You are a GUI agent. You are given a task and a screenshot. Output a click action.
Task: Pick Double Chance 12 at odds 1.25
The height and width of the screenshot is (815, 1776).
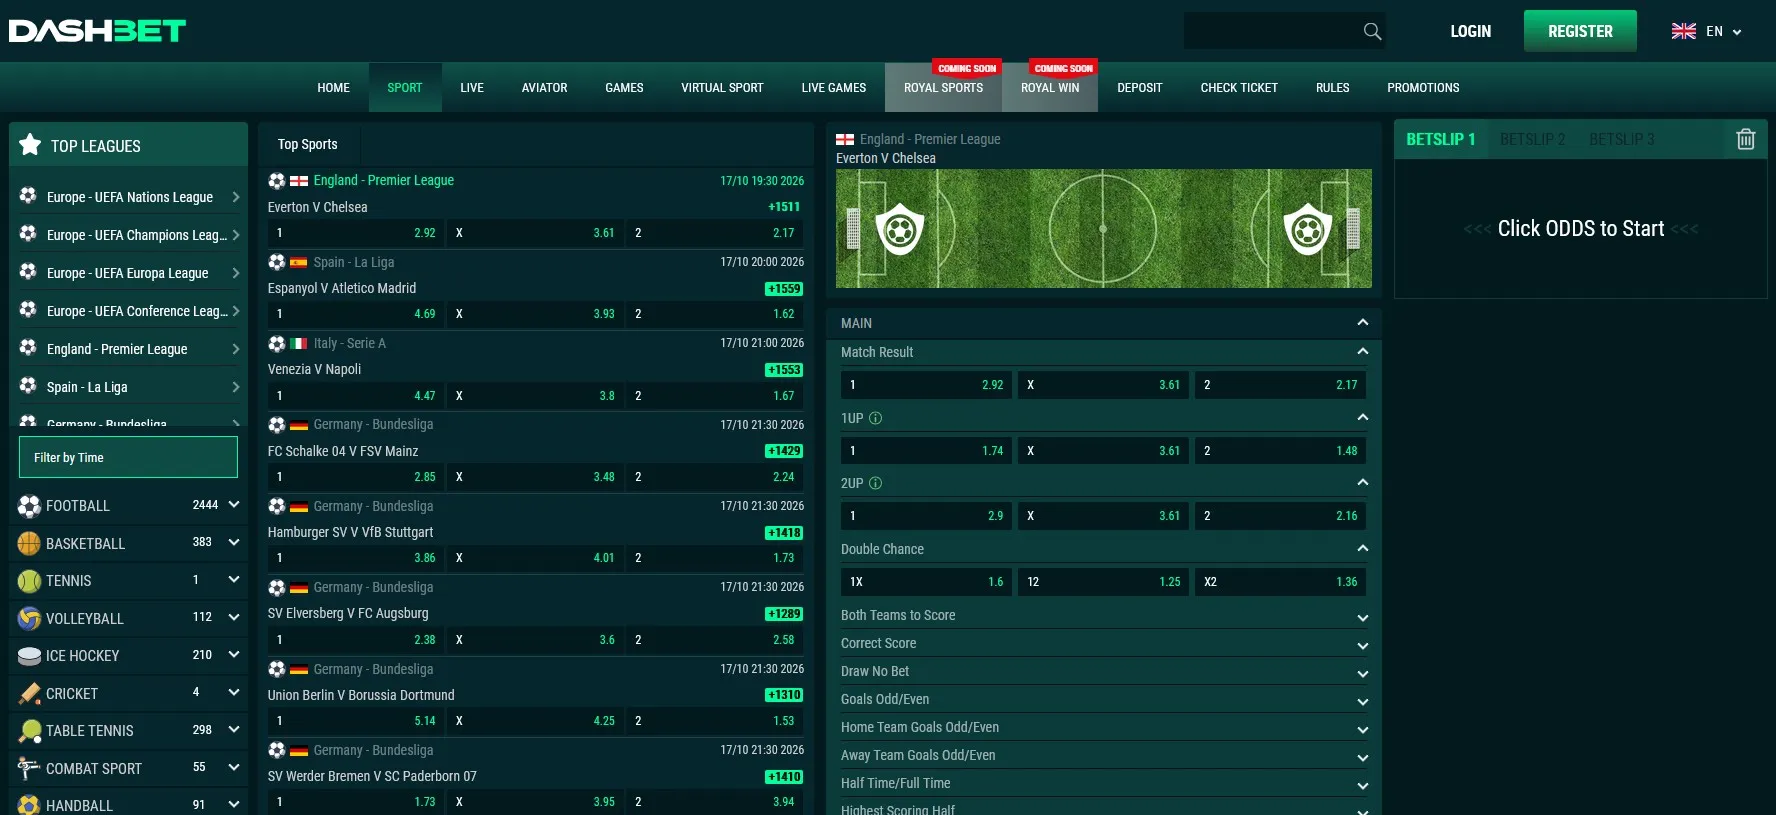tap(1103, 582)
